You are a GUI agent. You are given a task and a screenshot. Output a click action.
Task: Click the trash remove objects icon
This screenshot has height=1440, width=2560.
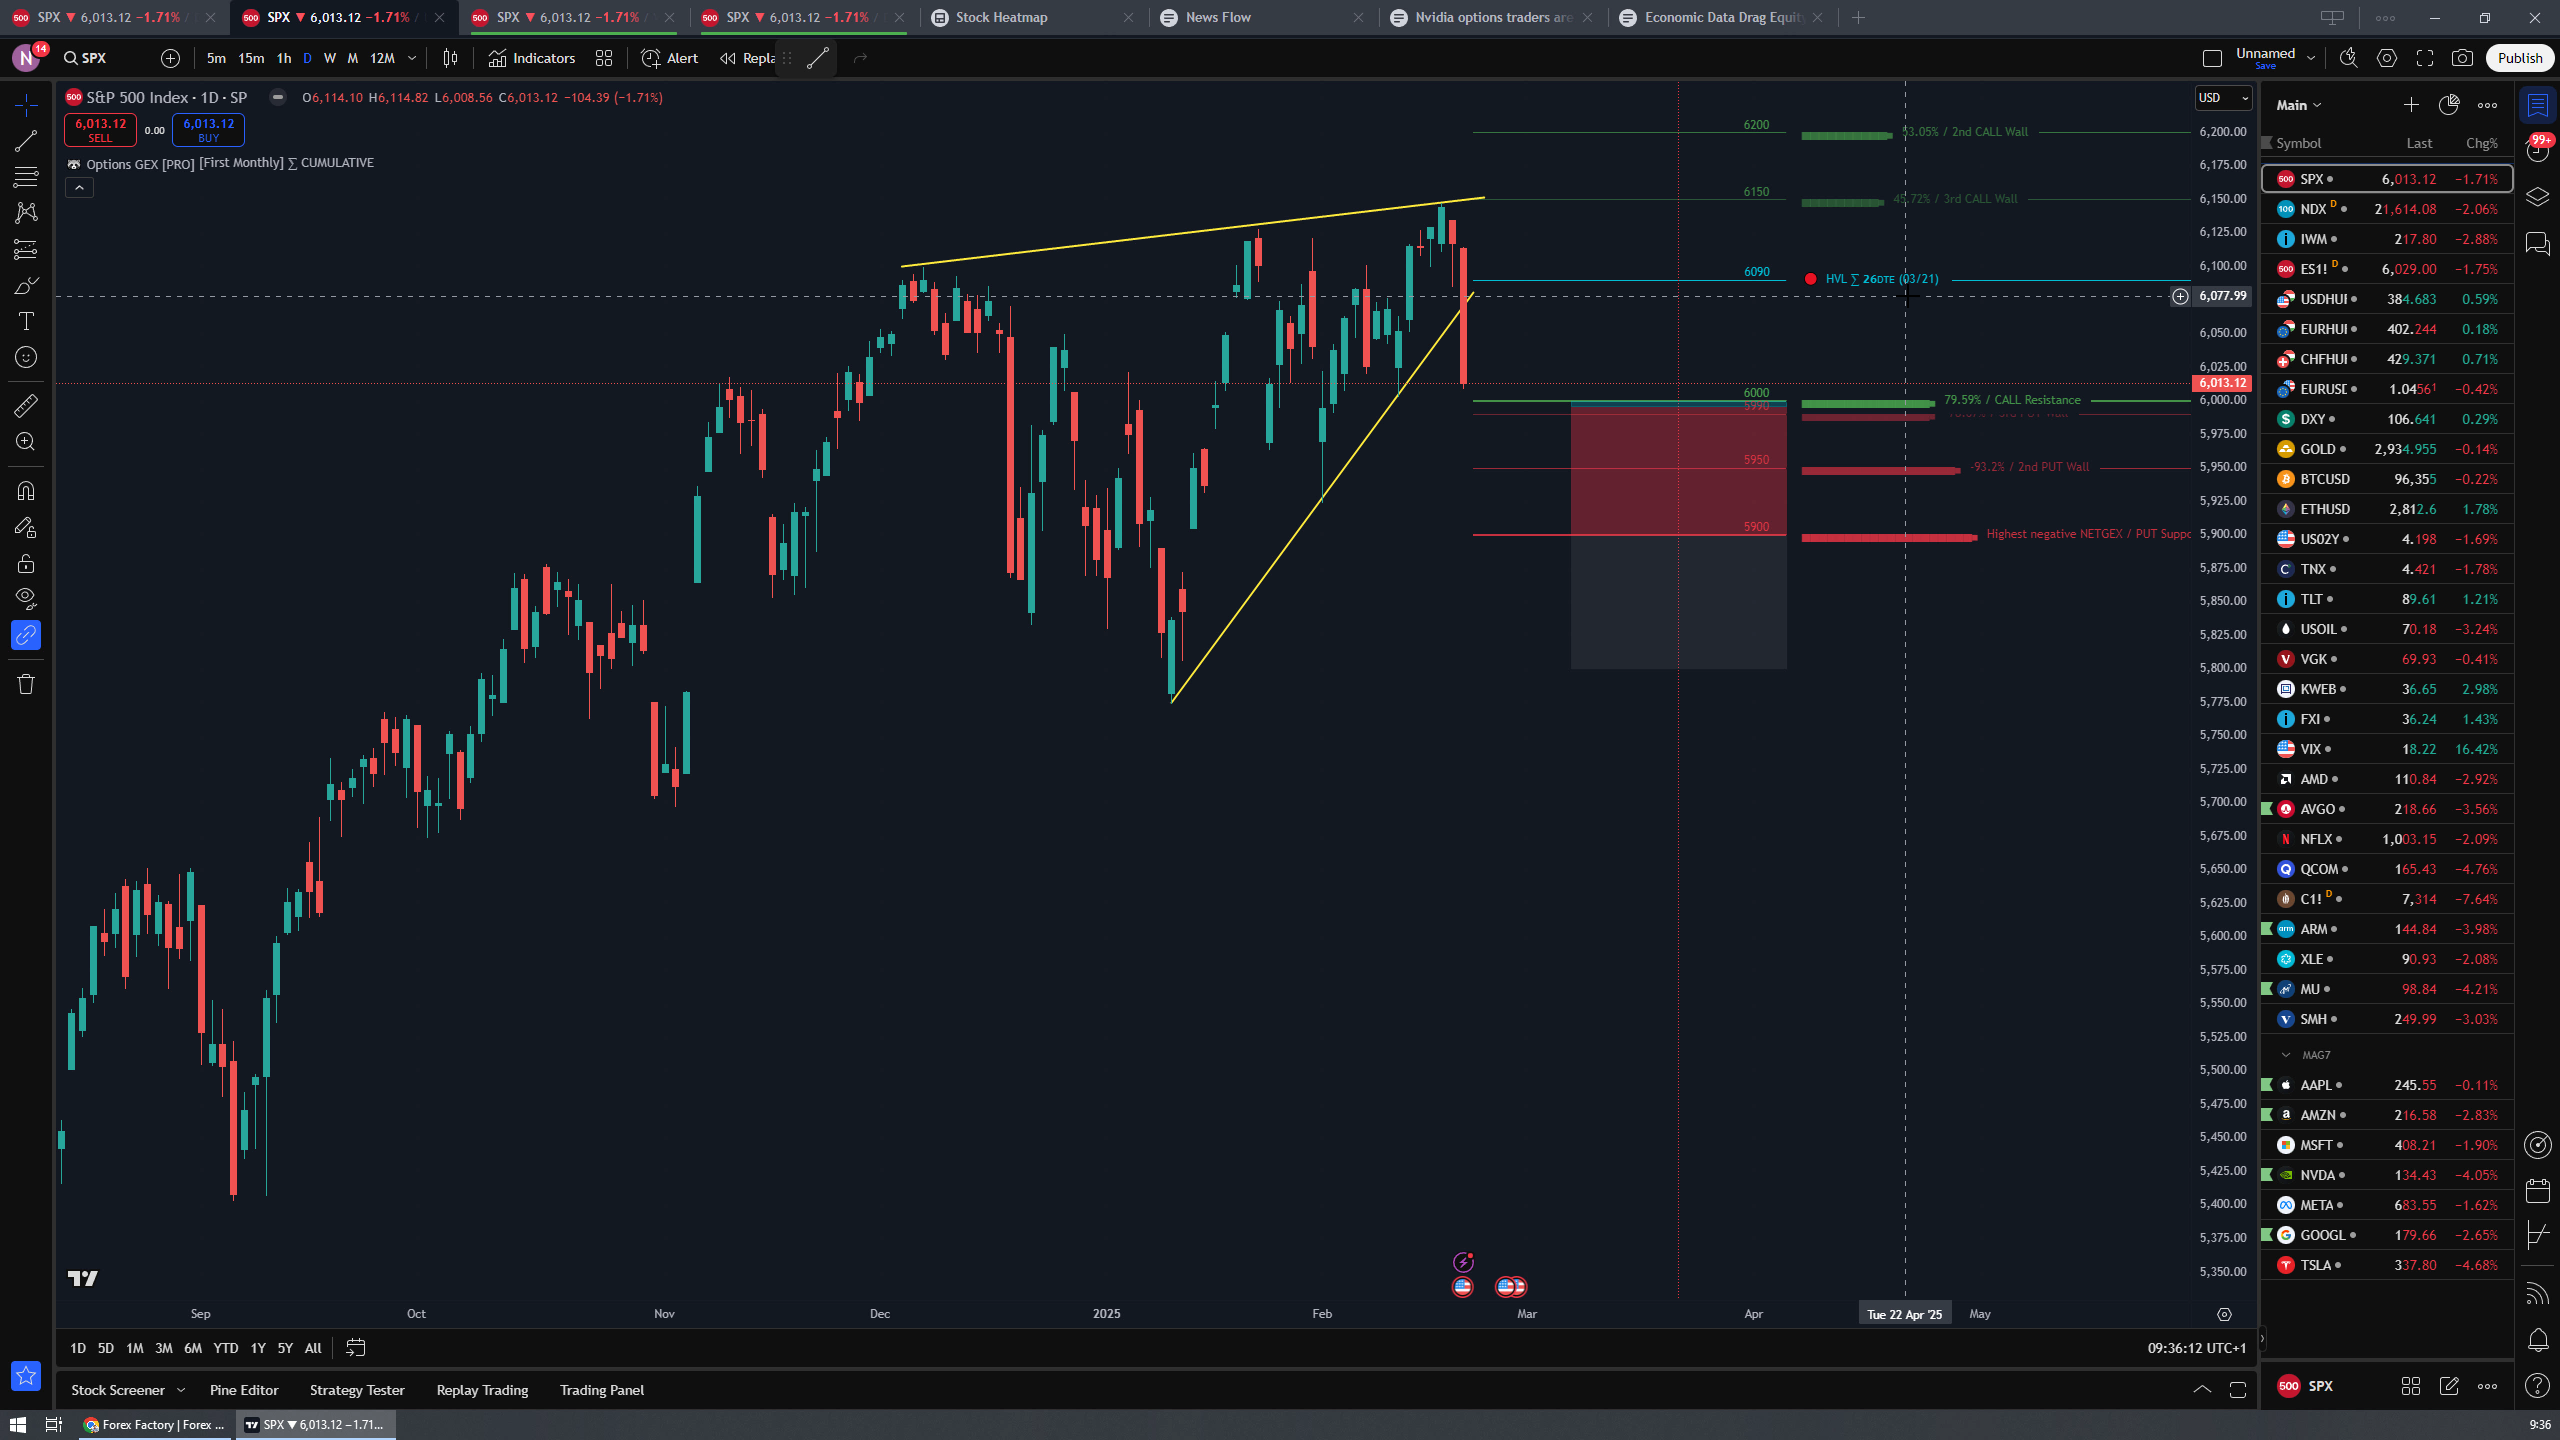tap(26, 684)
